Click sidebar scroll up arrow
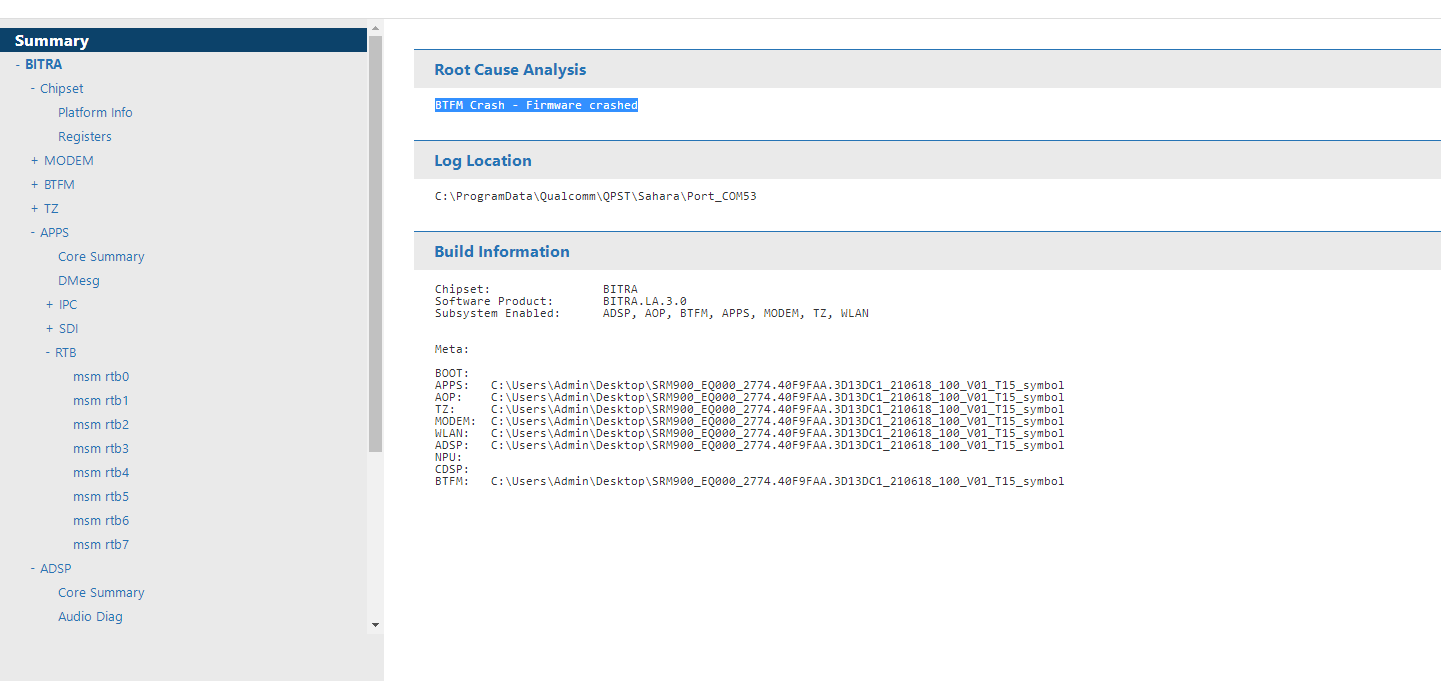 [375, 27]
